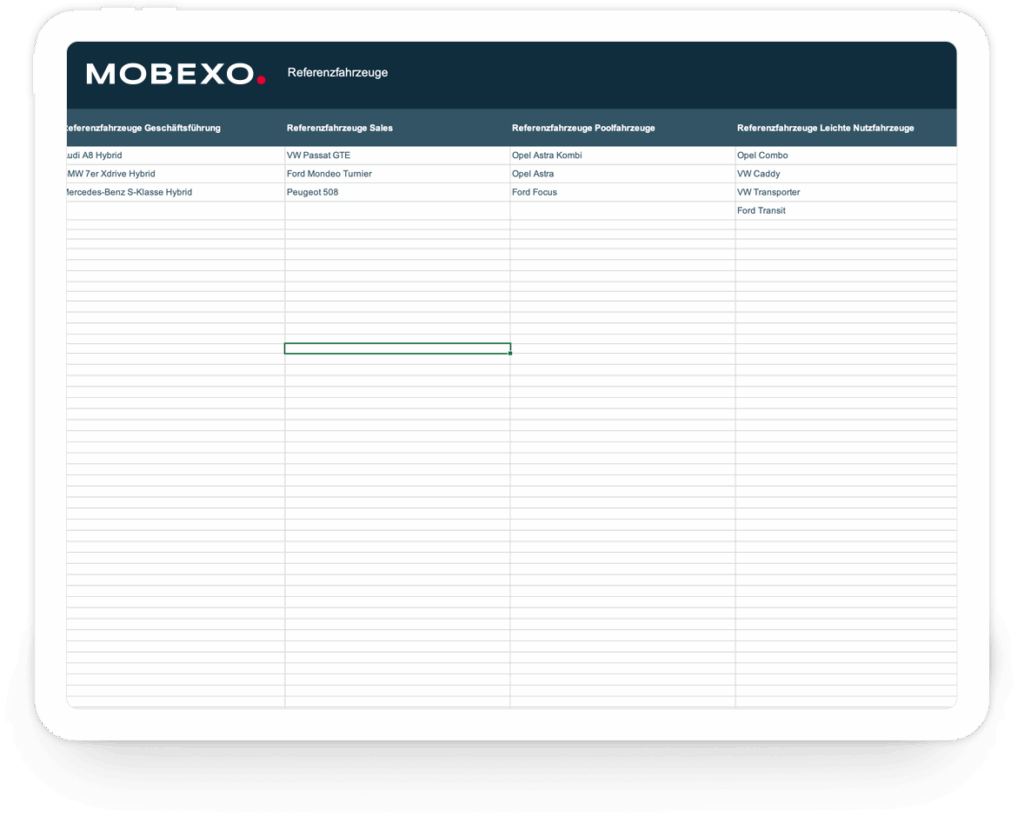Click the Referenzfahrzeuge title in the banner
Image resolution: width=1024 pixels, height=829 pixels.
337,73
